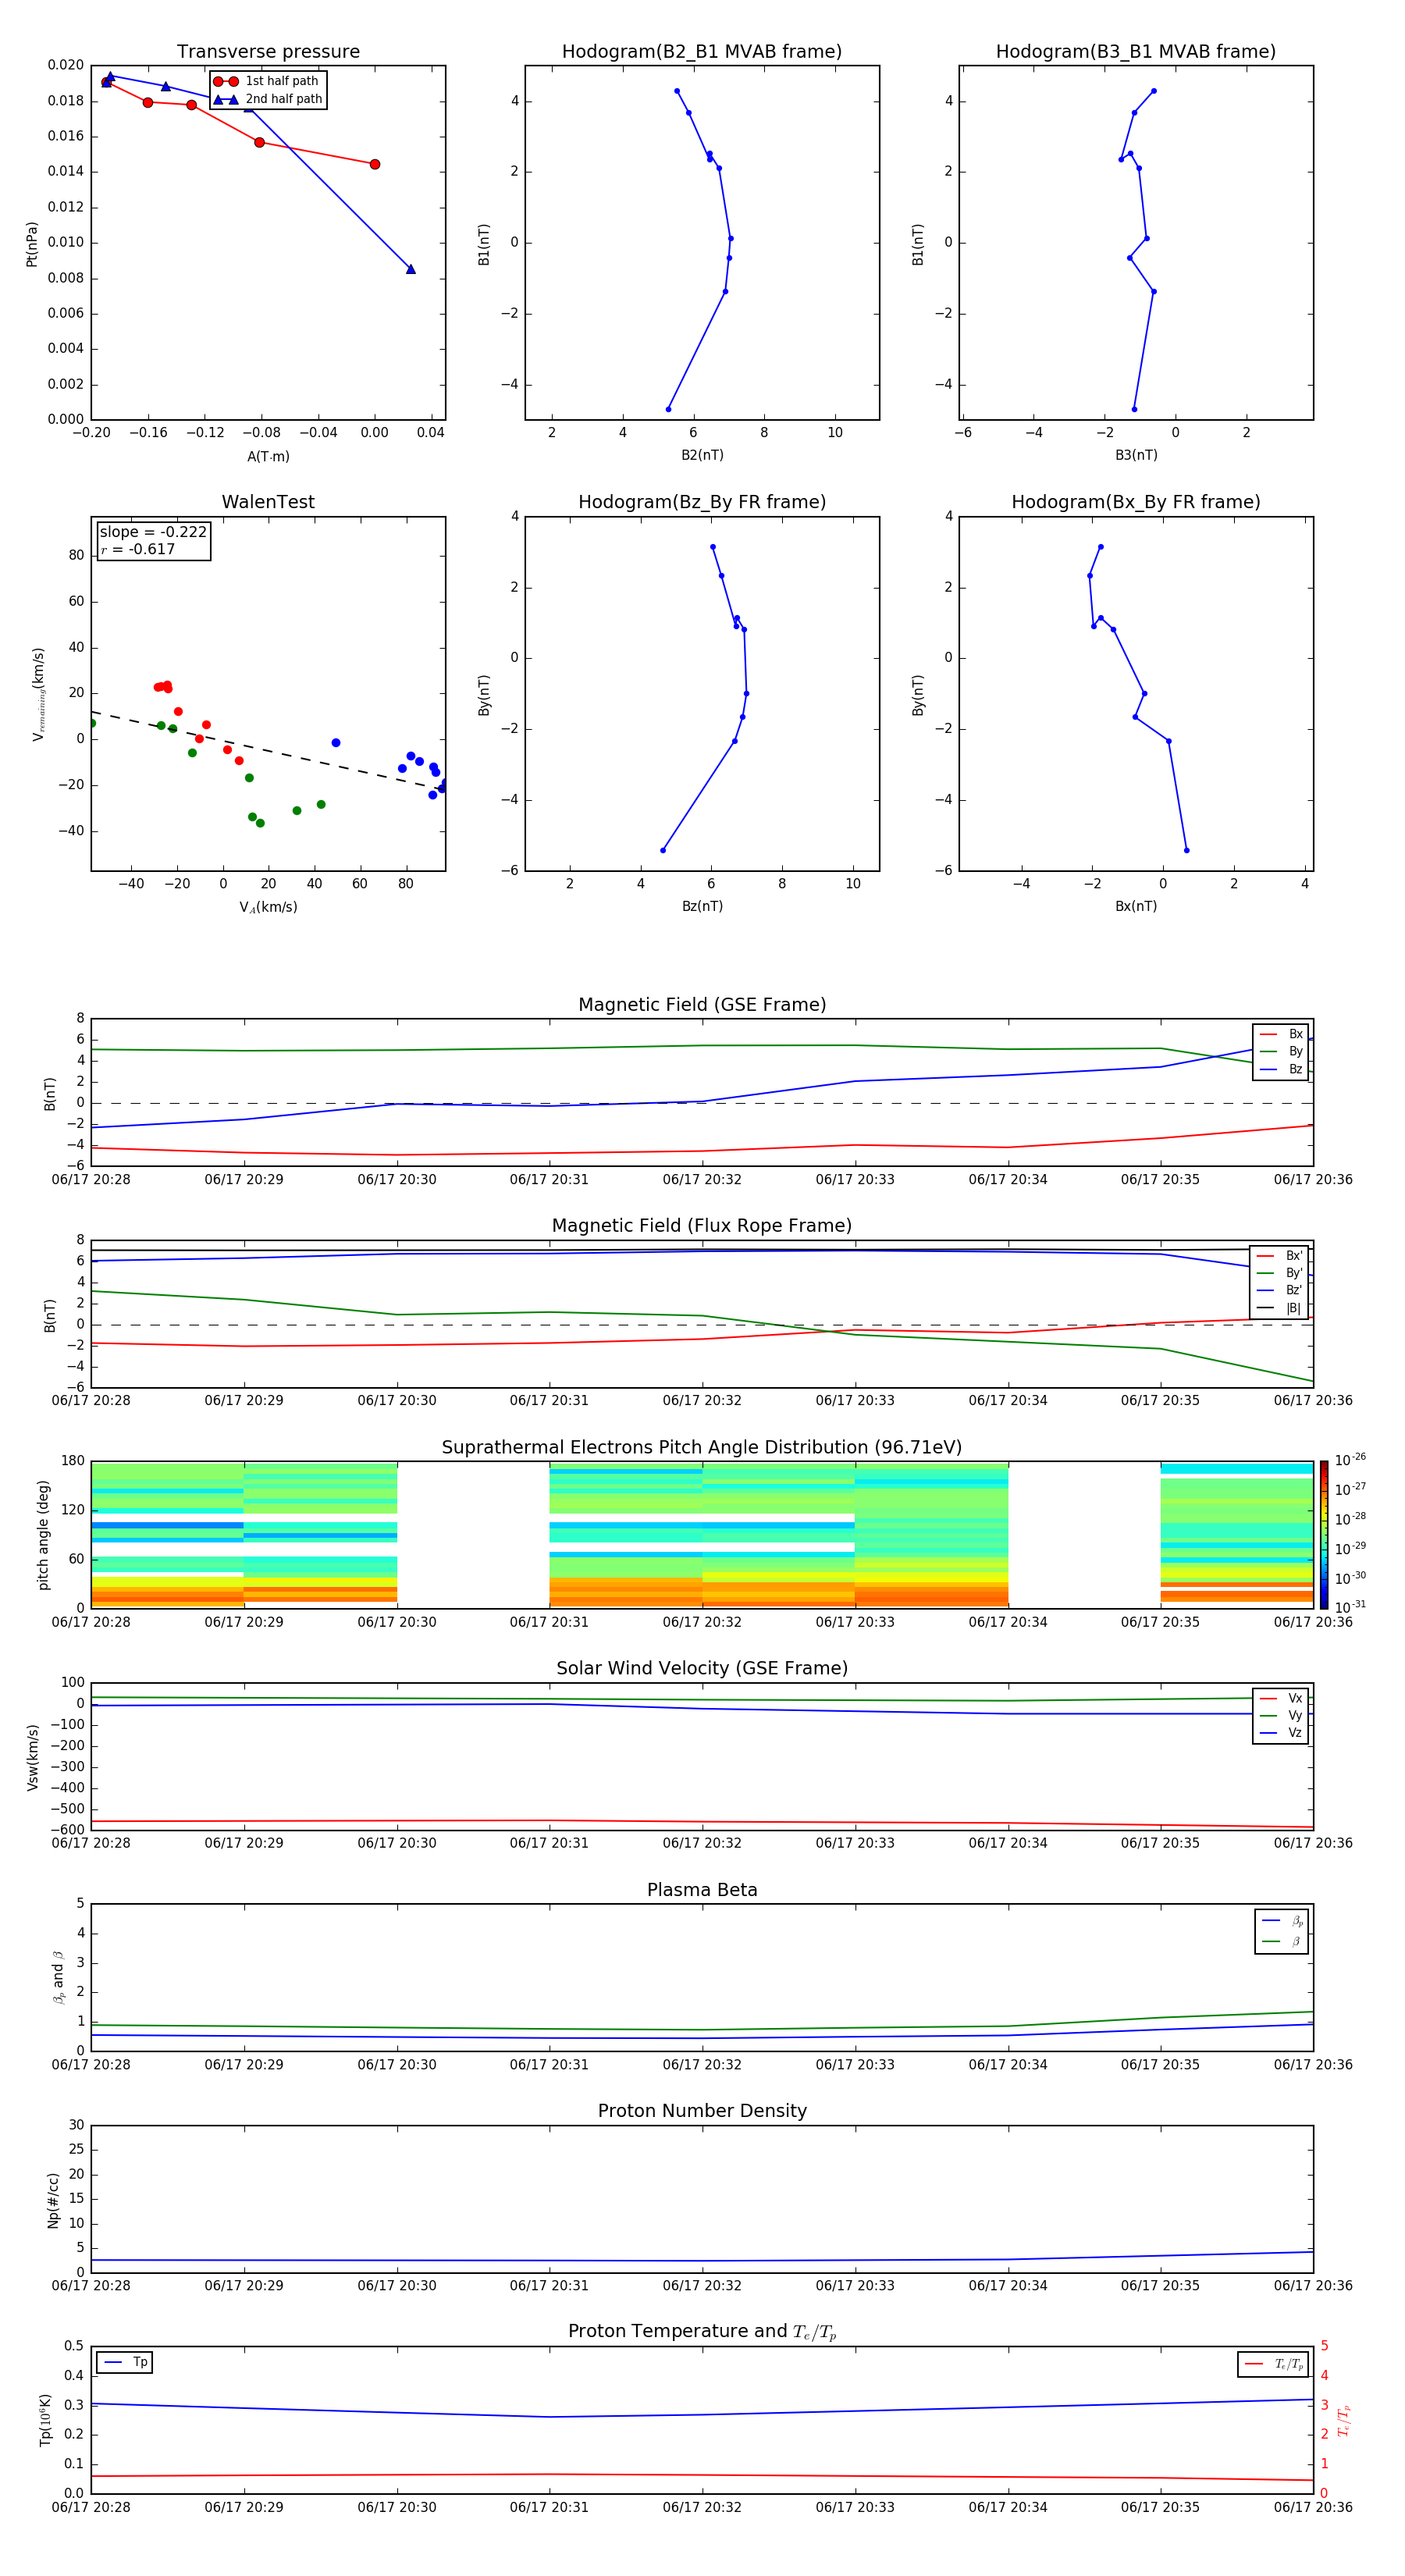1405x2576 pixels.
Task: Click the "By'" entry in Flux Rope legend
Action: pos(1279,1273)
